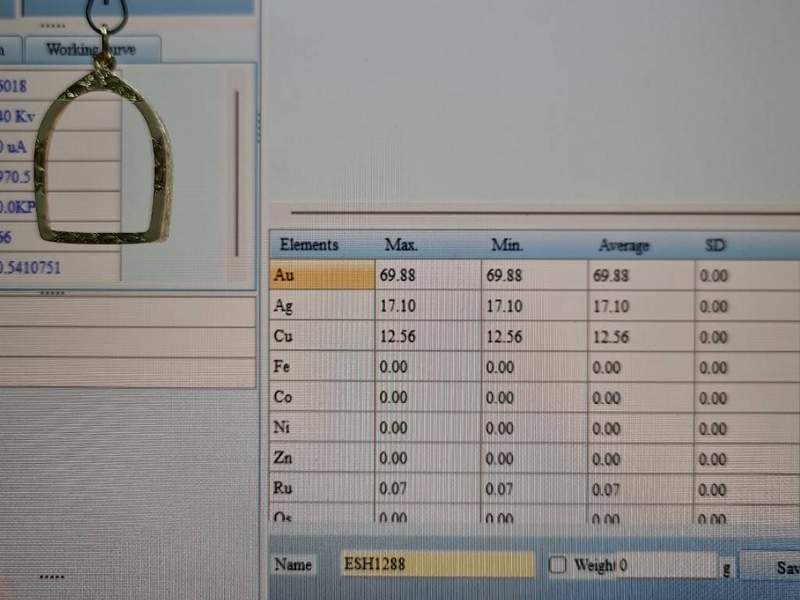The height and width of the screenshot is (600, 800).
Task: Click the Elements column header
Action: click(x=310, y=245)
